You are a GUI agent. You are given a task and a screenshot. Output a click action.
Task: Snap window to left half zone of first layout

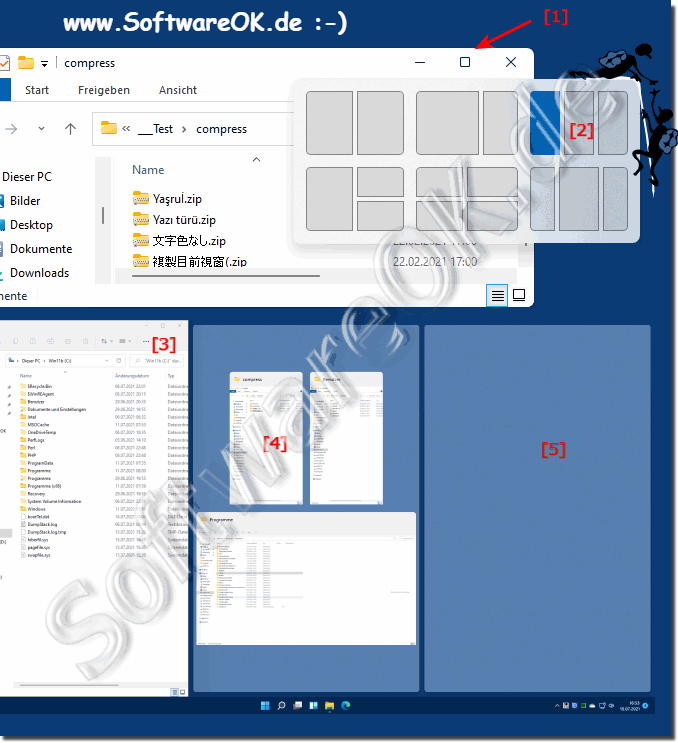tap(329, 123)
